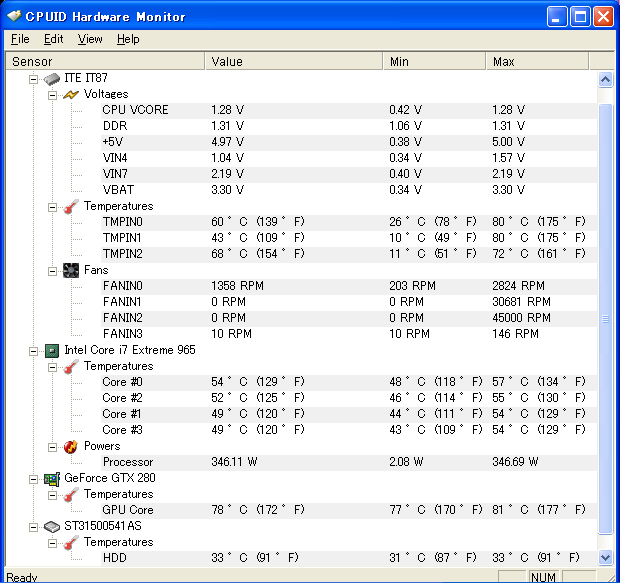
Task: Click the Fans icon in tree
Action: pos(70,270)
